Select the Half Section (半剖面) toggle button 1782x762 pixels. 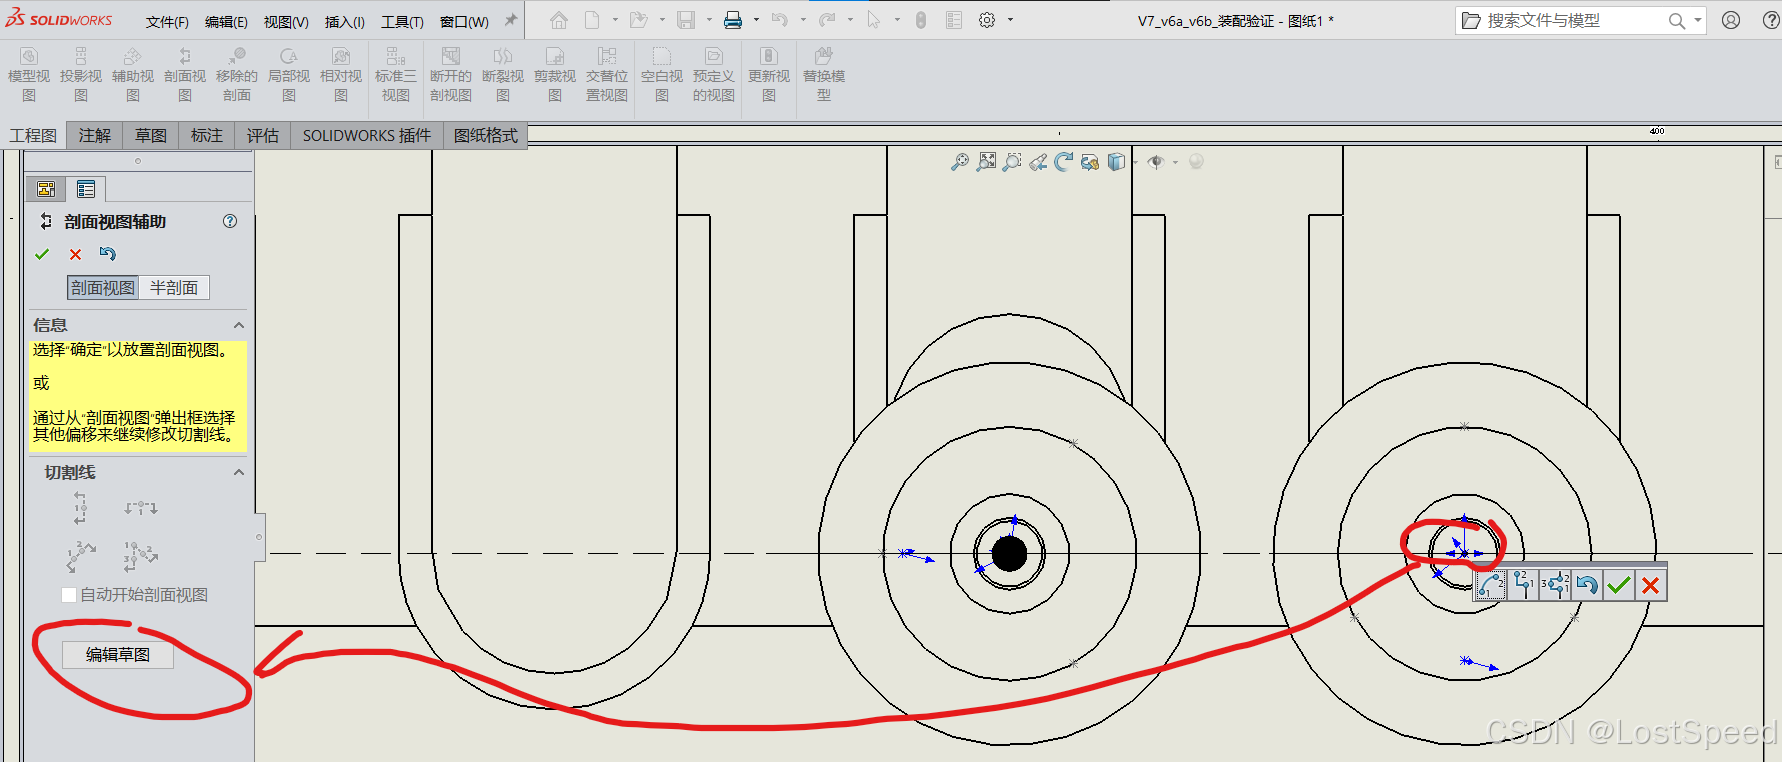point(174,288)
